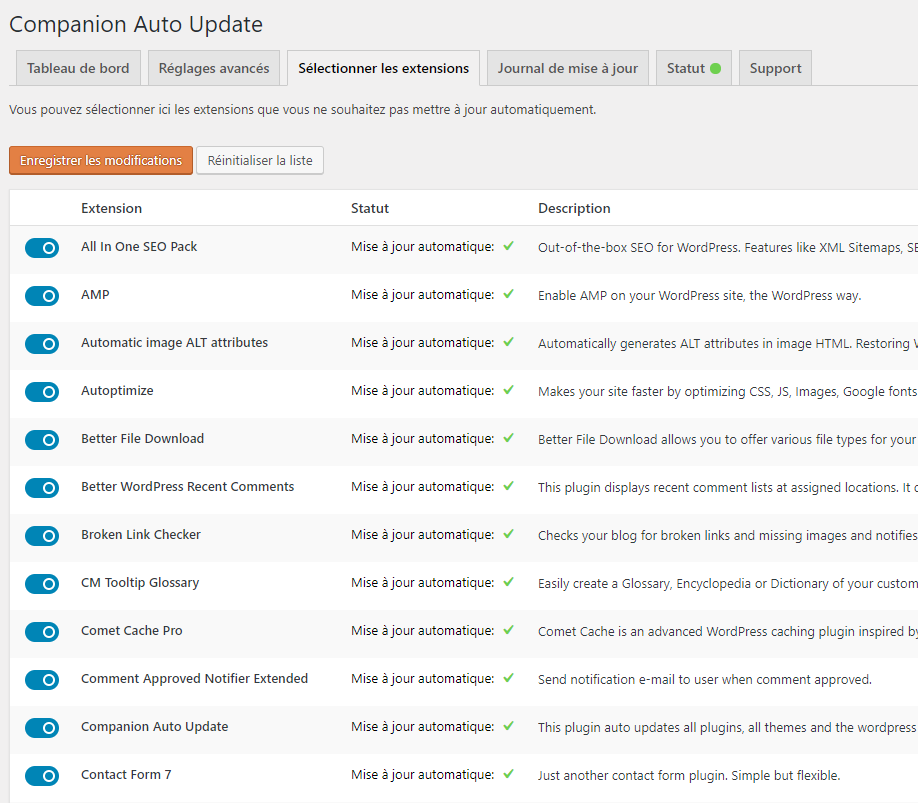This screenshot has height=803, width=918.
Task: Click the Comet Cache Pro name
Action: coord(132,630)
